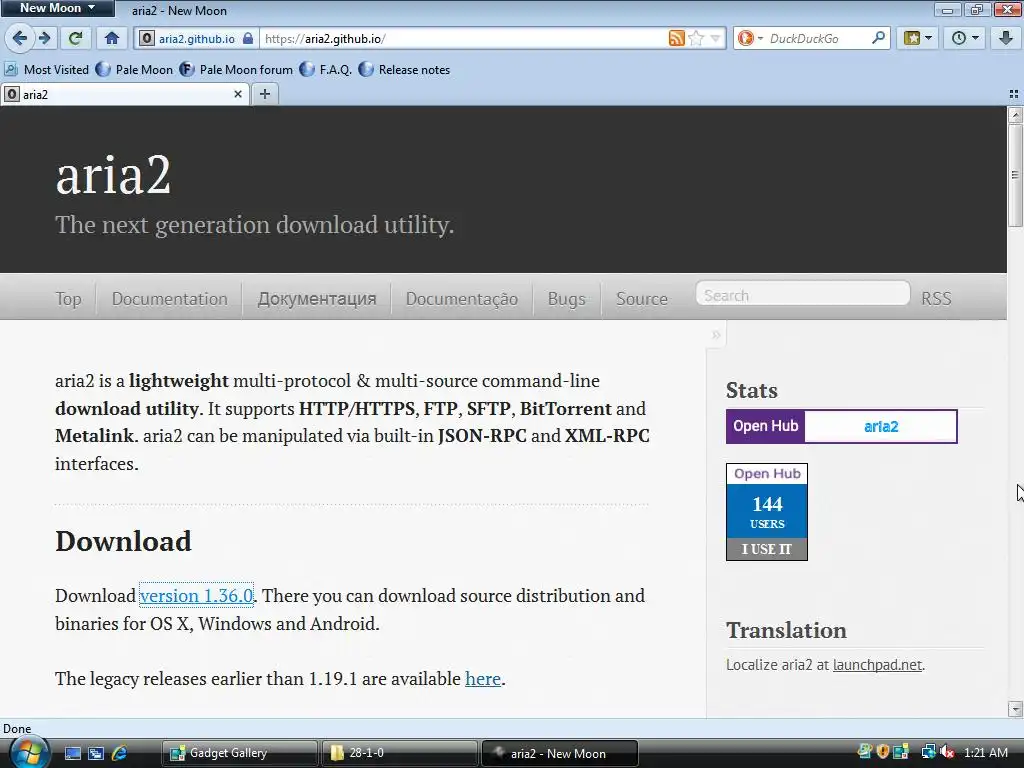Click the padlock security icon
The width and height of the screenshot is (1024, 768).
(248, 39)
